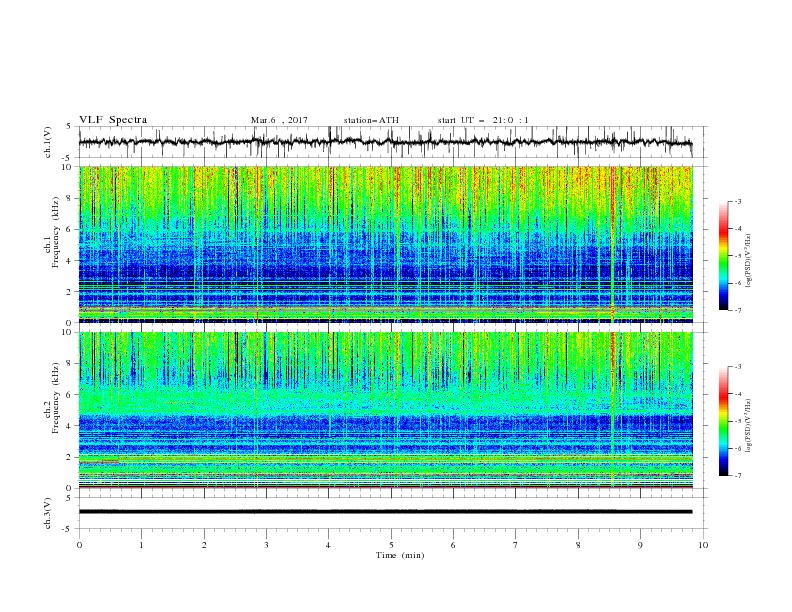Viewport: 792px width, 612px height.
Task: Click the ch.1 voltage waveform trace
Action: click(385, 142)
